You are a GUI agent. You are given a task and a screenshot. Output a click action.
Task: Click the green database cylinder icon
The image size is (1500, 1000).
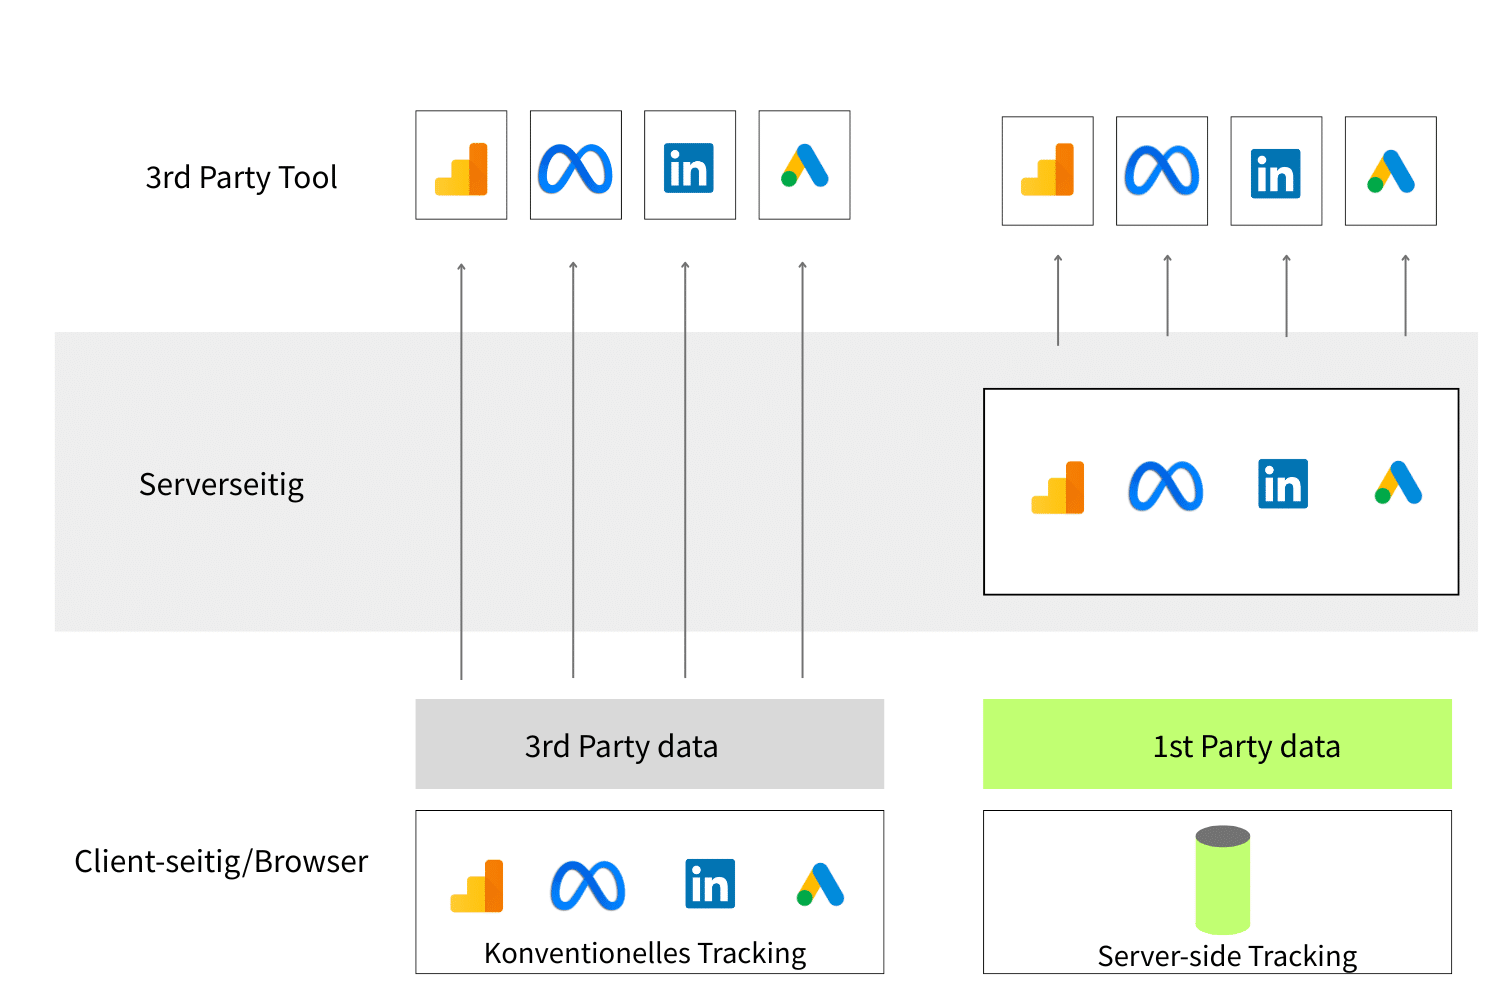point(1222,879)
